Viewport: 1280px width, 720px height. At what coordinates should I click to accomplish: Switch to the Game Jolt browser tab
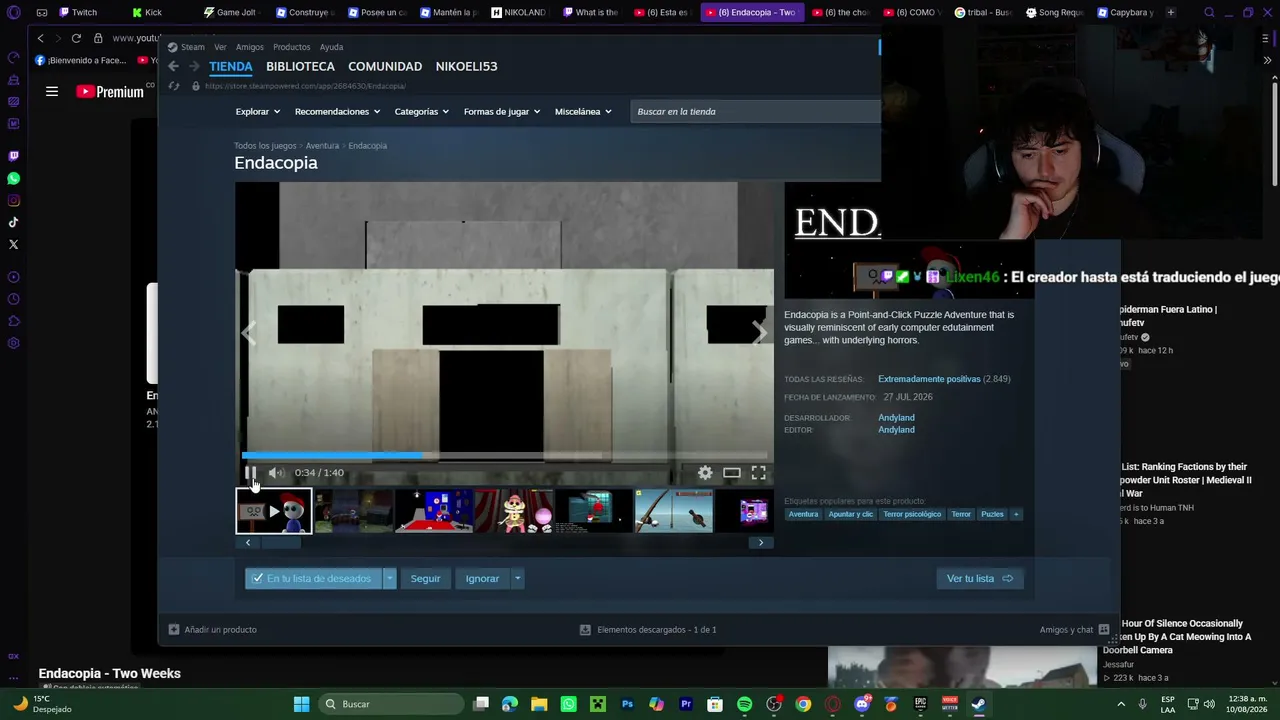click(229, 13)
